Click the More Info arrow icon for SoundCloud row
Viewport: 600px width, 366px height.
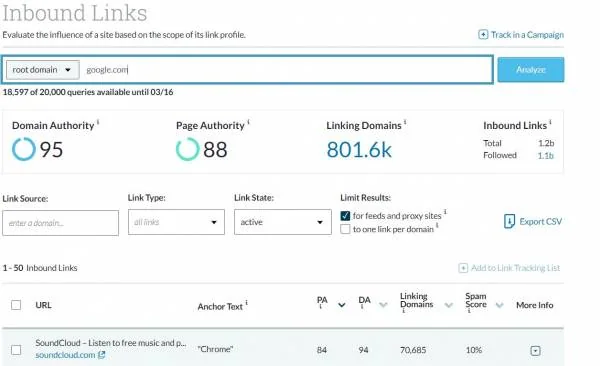click(535, 350)
